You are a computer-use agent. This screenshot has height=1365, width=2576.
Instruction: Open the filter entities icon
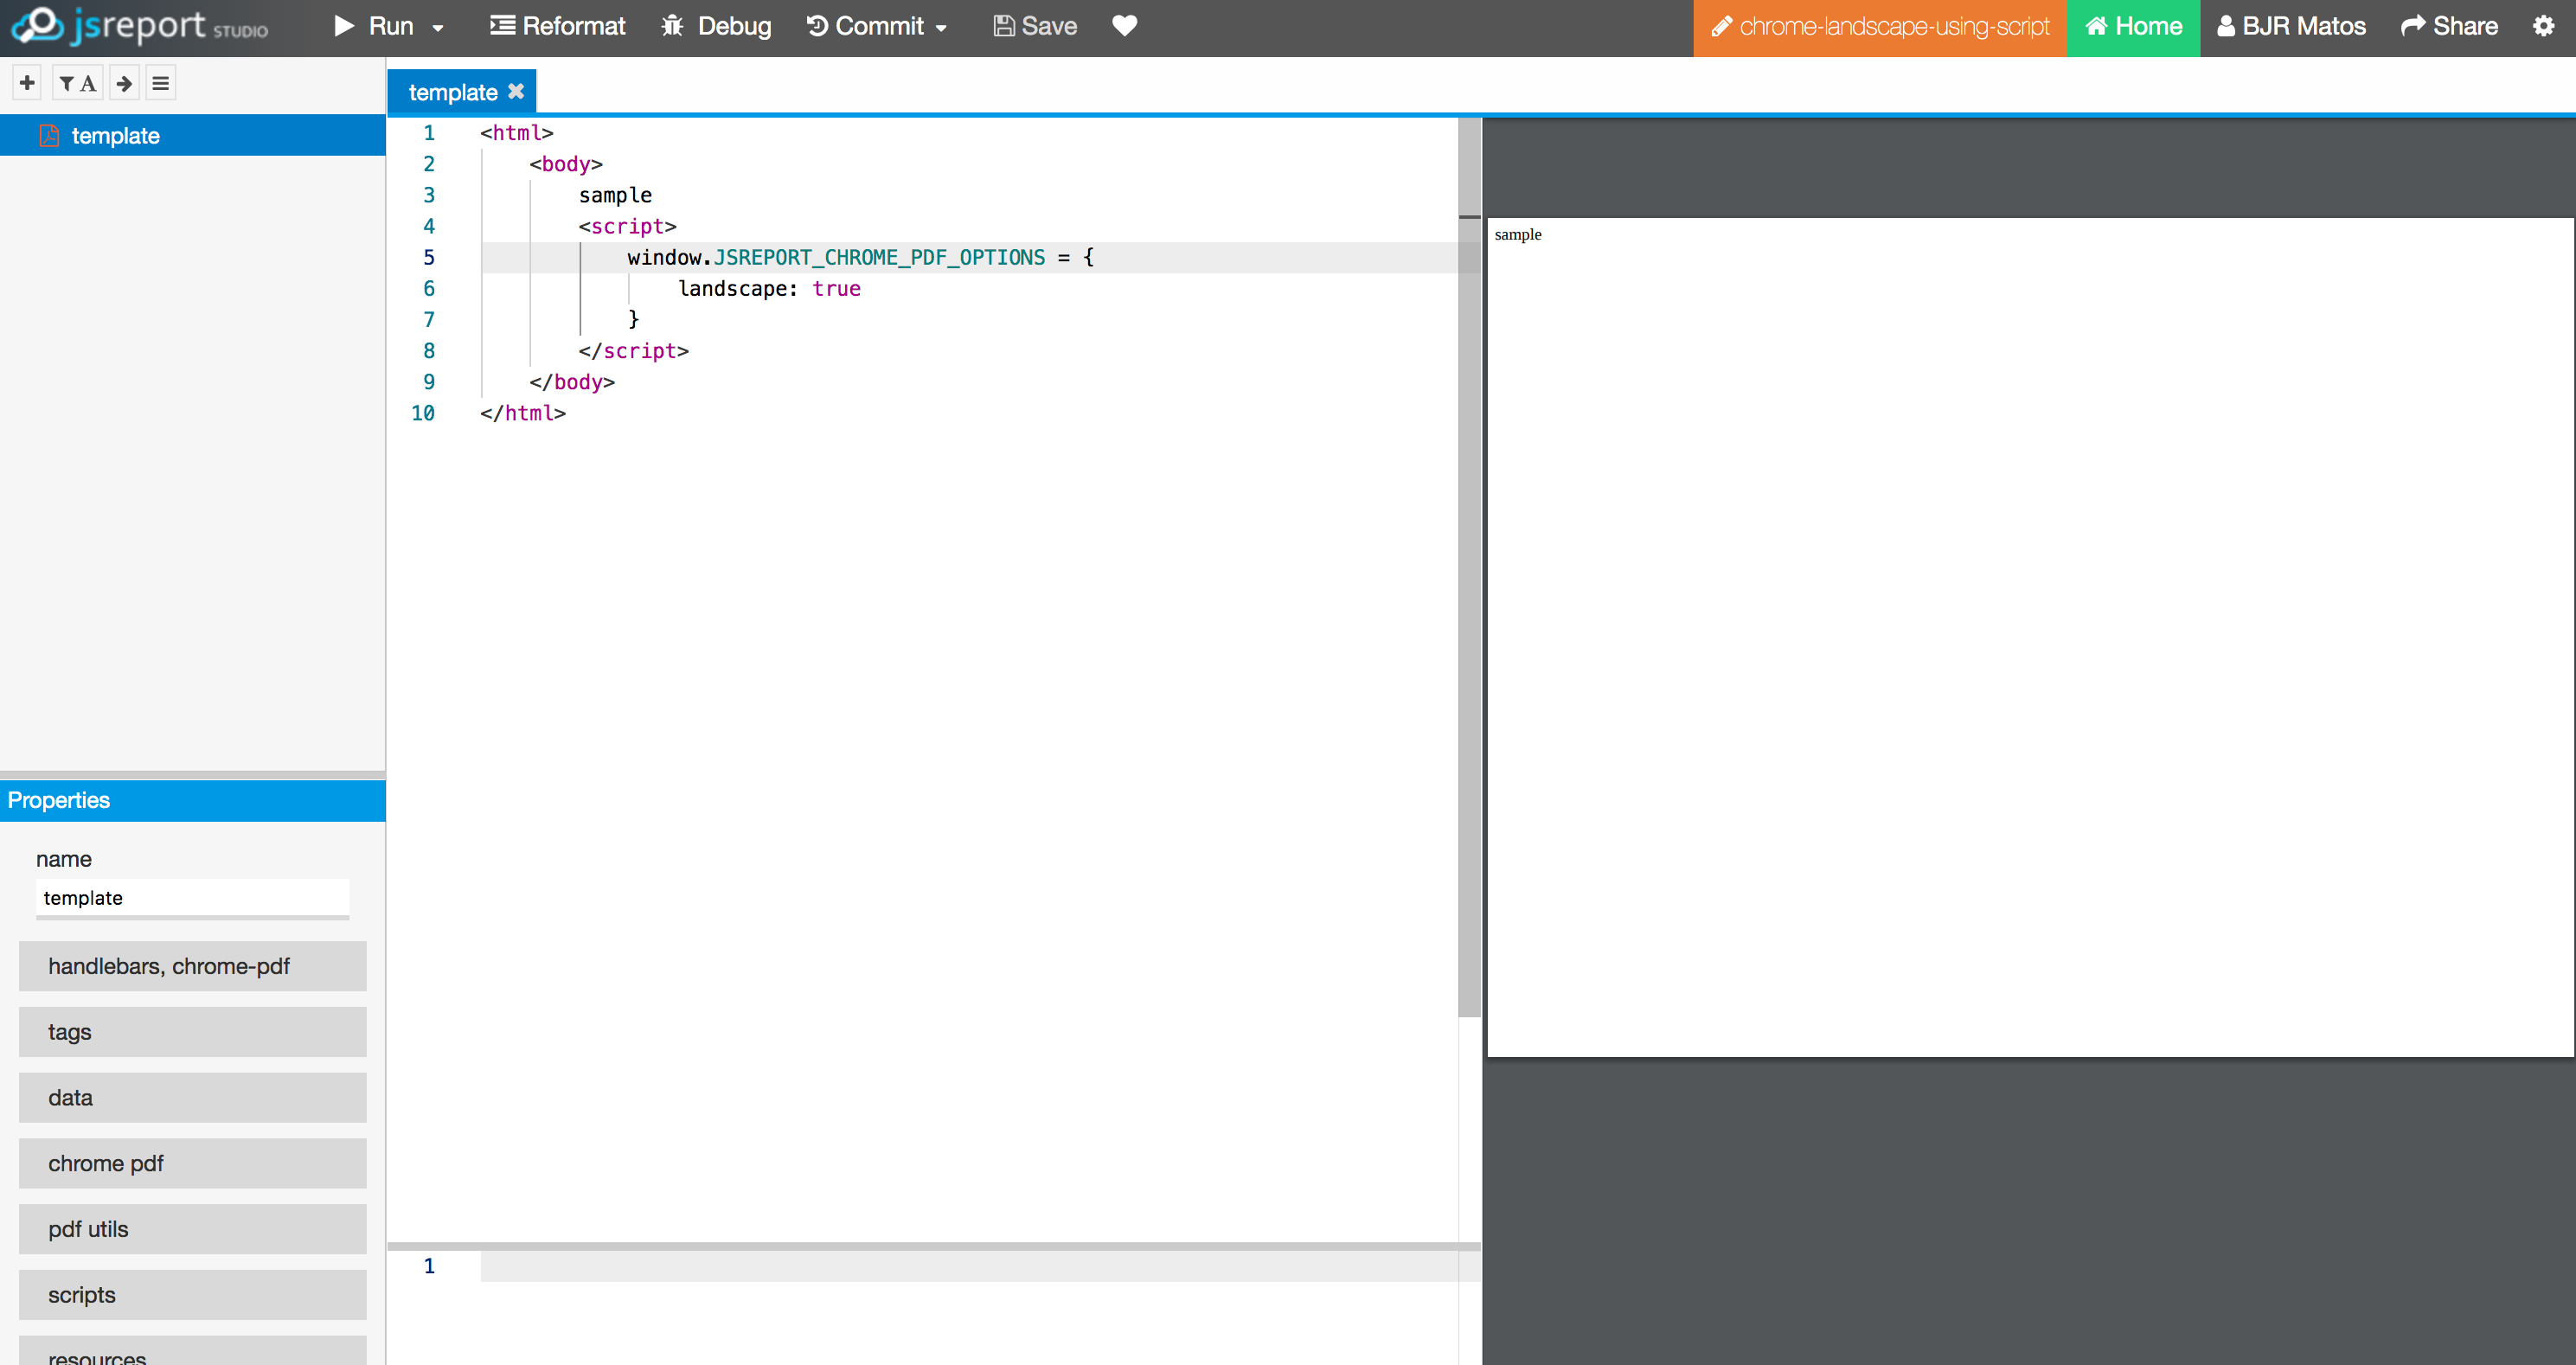point(76,82)
